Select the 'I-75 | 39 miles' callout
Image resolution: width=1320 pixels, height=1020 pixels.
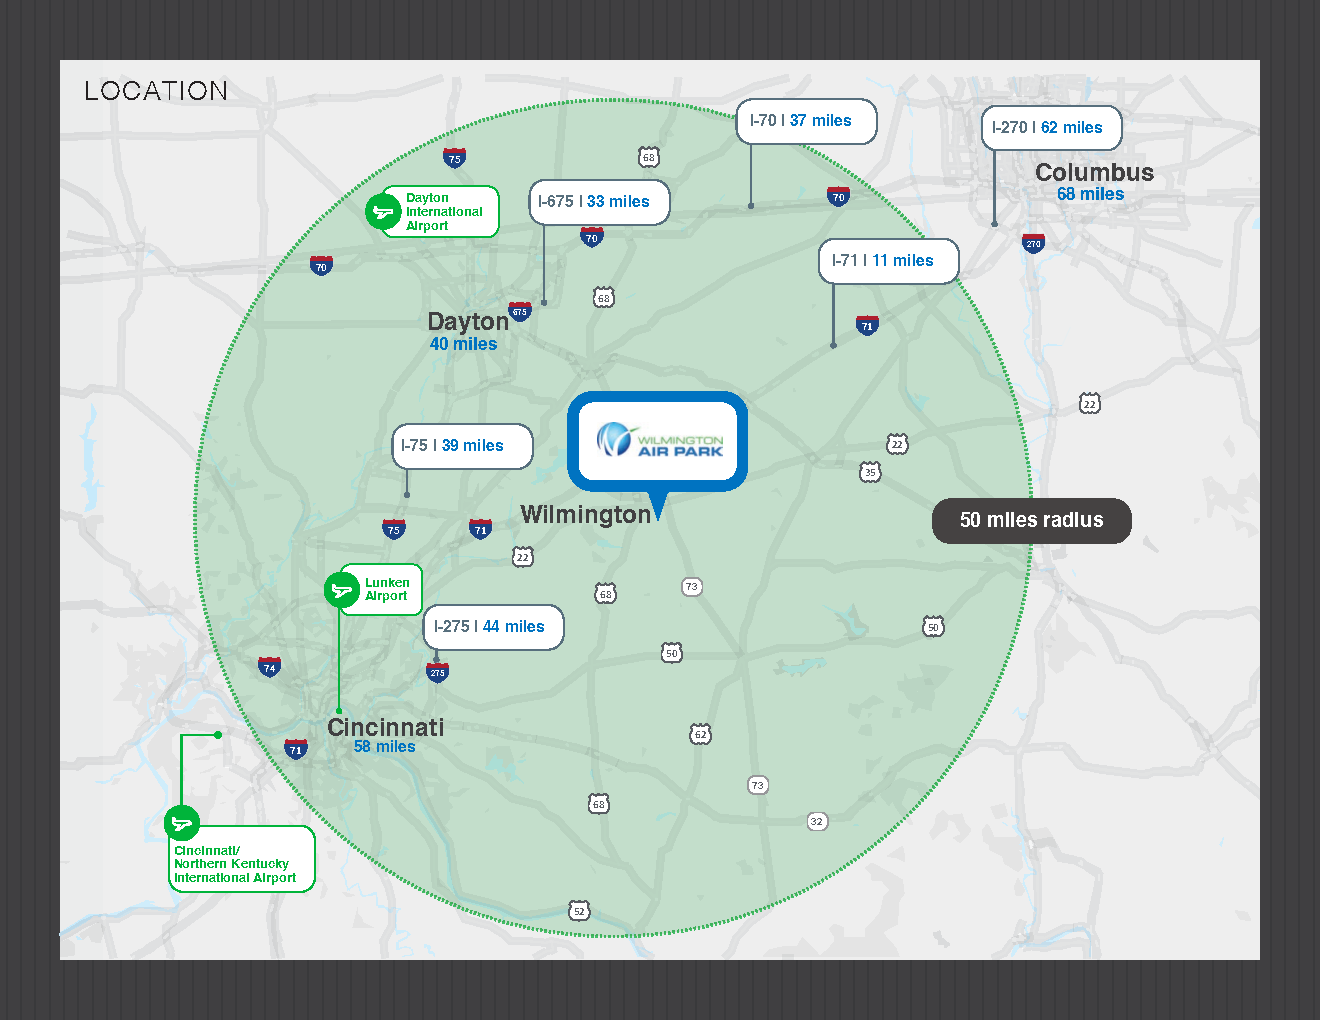point(462,446)
